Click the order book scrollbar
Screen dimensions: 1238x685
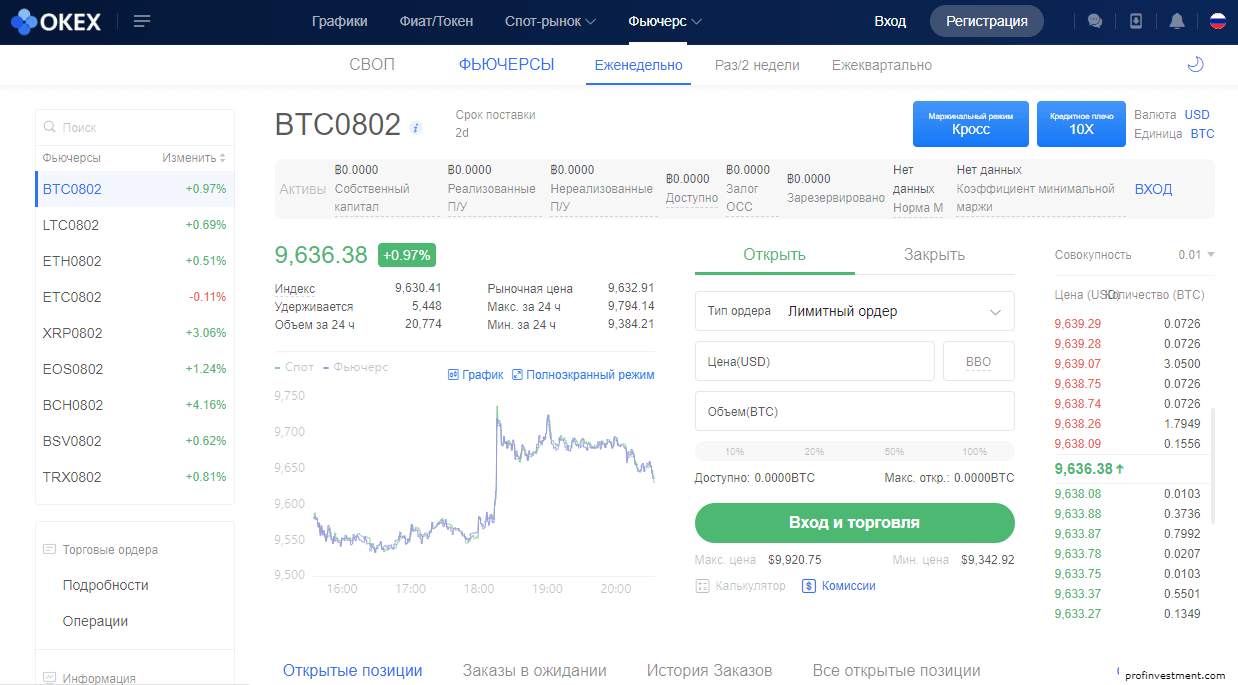coord(1213,465)
